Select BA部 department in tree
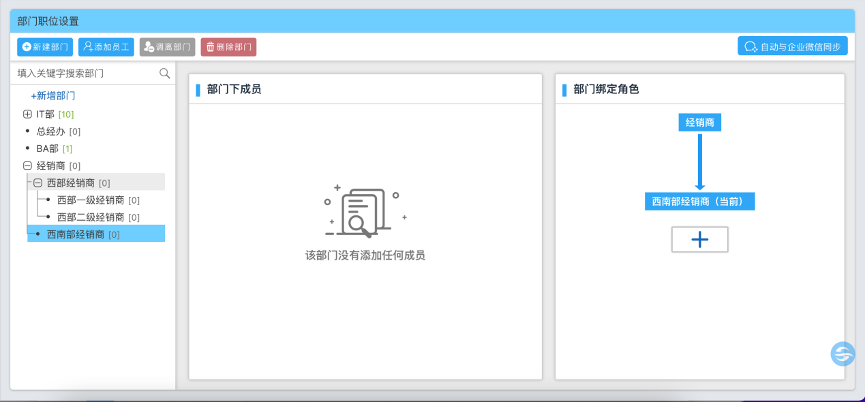This screenshot has width=866, height=402. [47, 148]
